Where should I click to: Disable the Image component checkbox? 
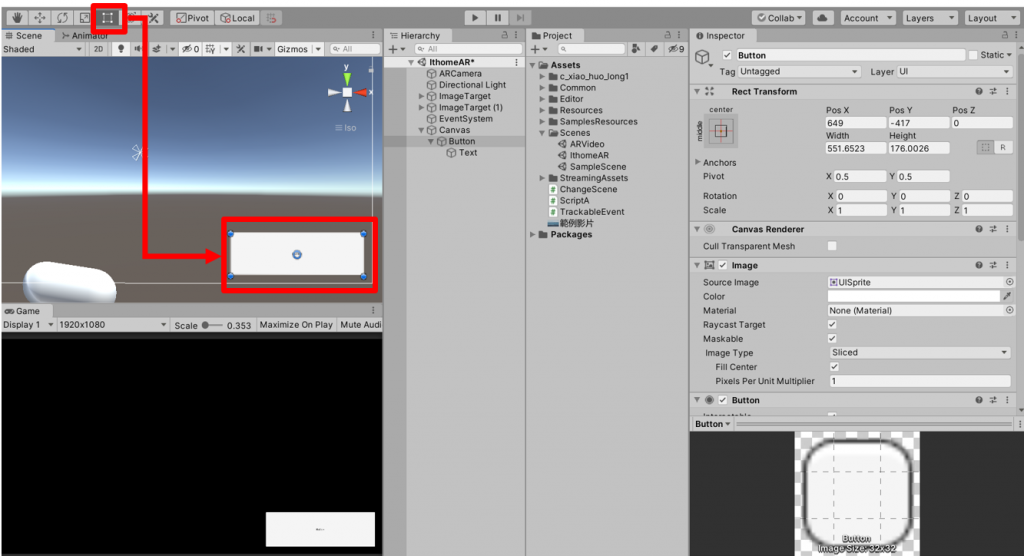click(723, 265)
